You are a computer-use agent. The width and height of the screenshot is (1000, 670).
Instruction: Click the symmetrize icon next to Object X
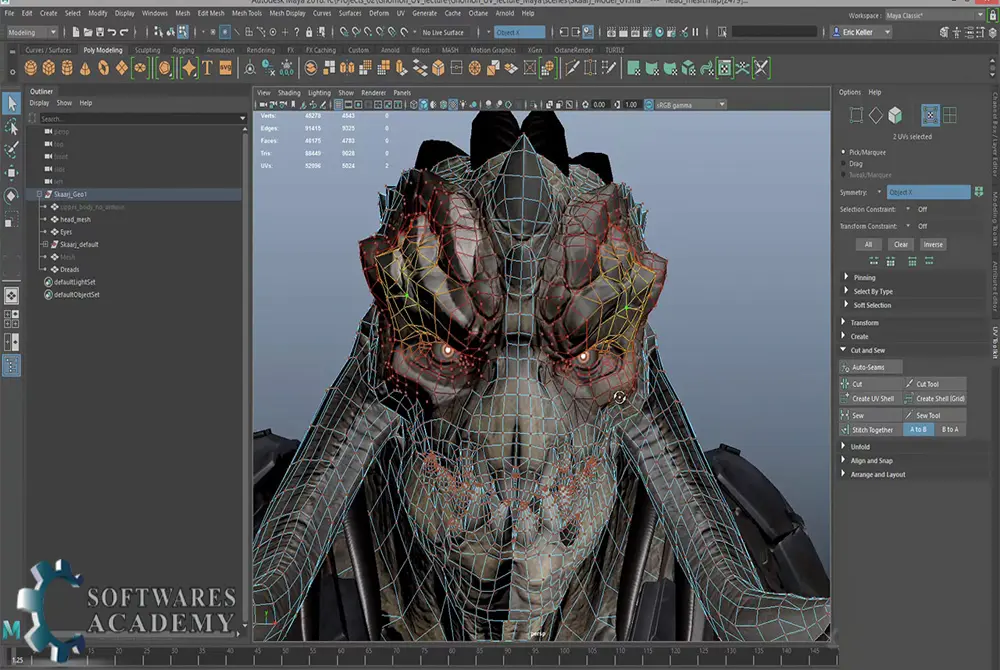click(x=979, y=192)
